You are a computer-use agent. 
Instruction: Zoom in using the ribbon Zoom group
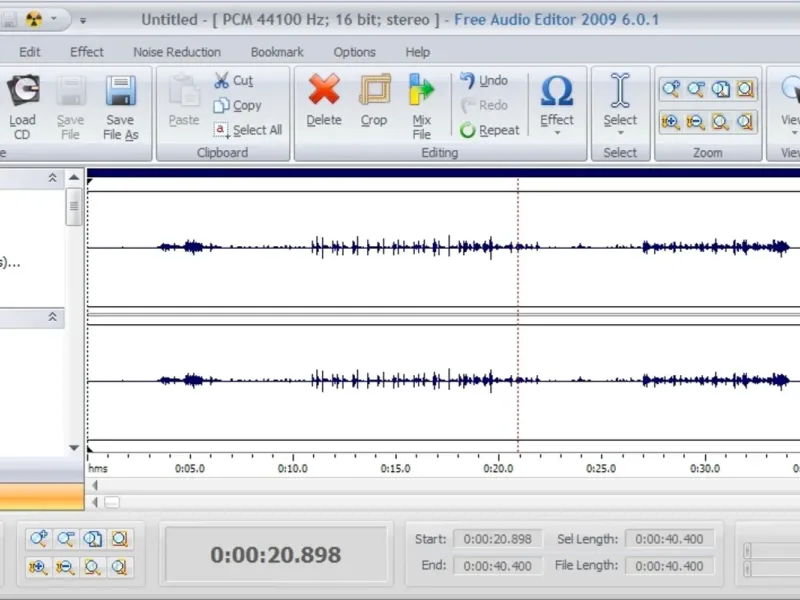point(670,89)
